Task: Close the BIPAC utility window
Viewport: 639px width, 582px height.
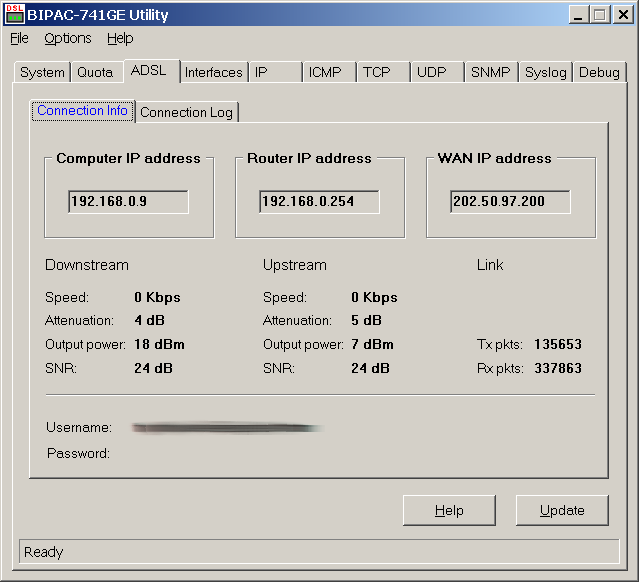Action: pos(624,15)
